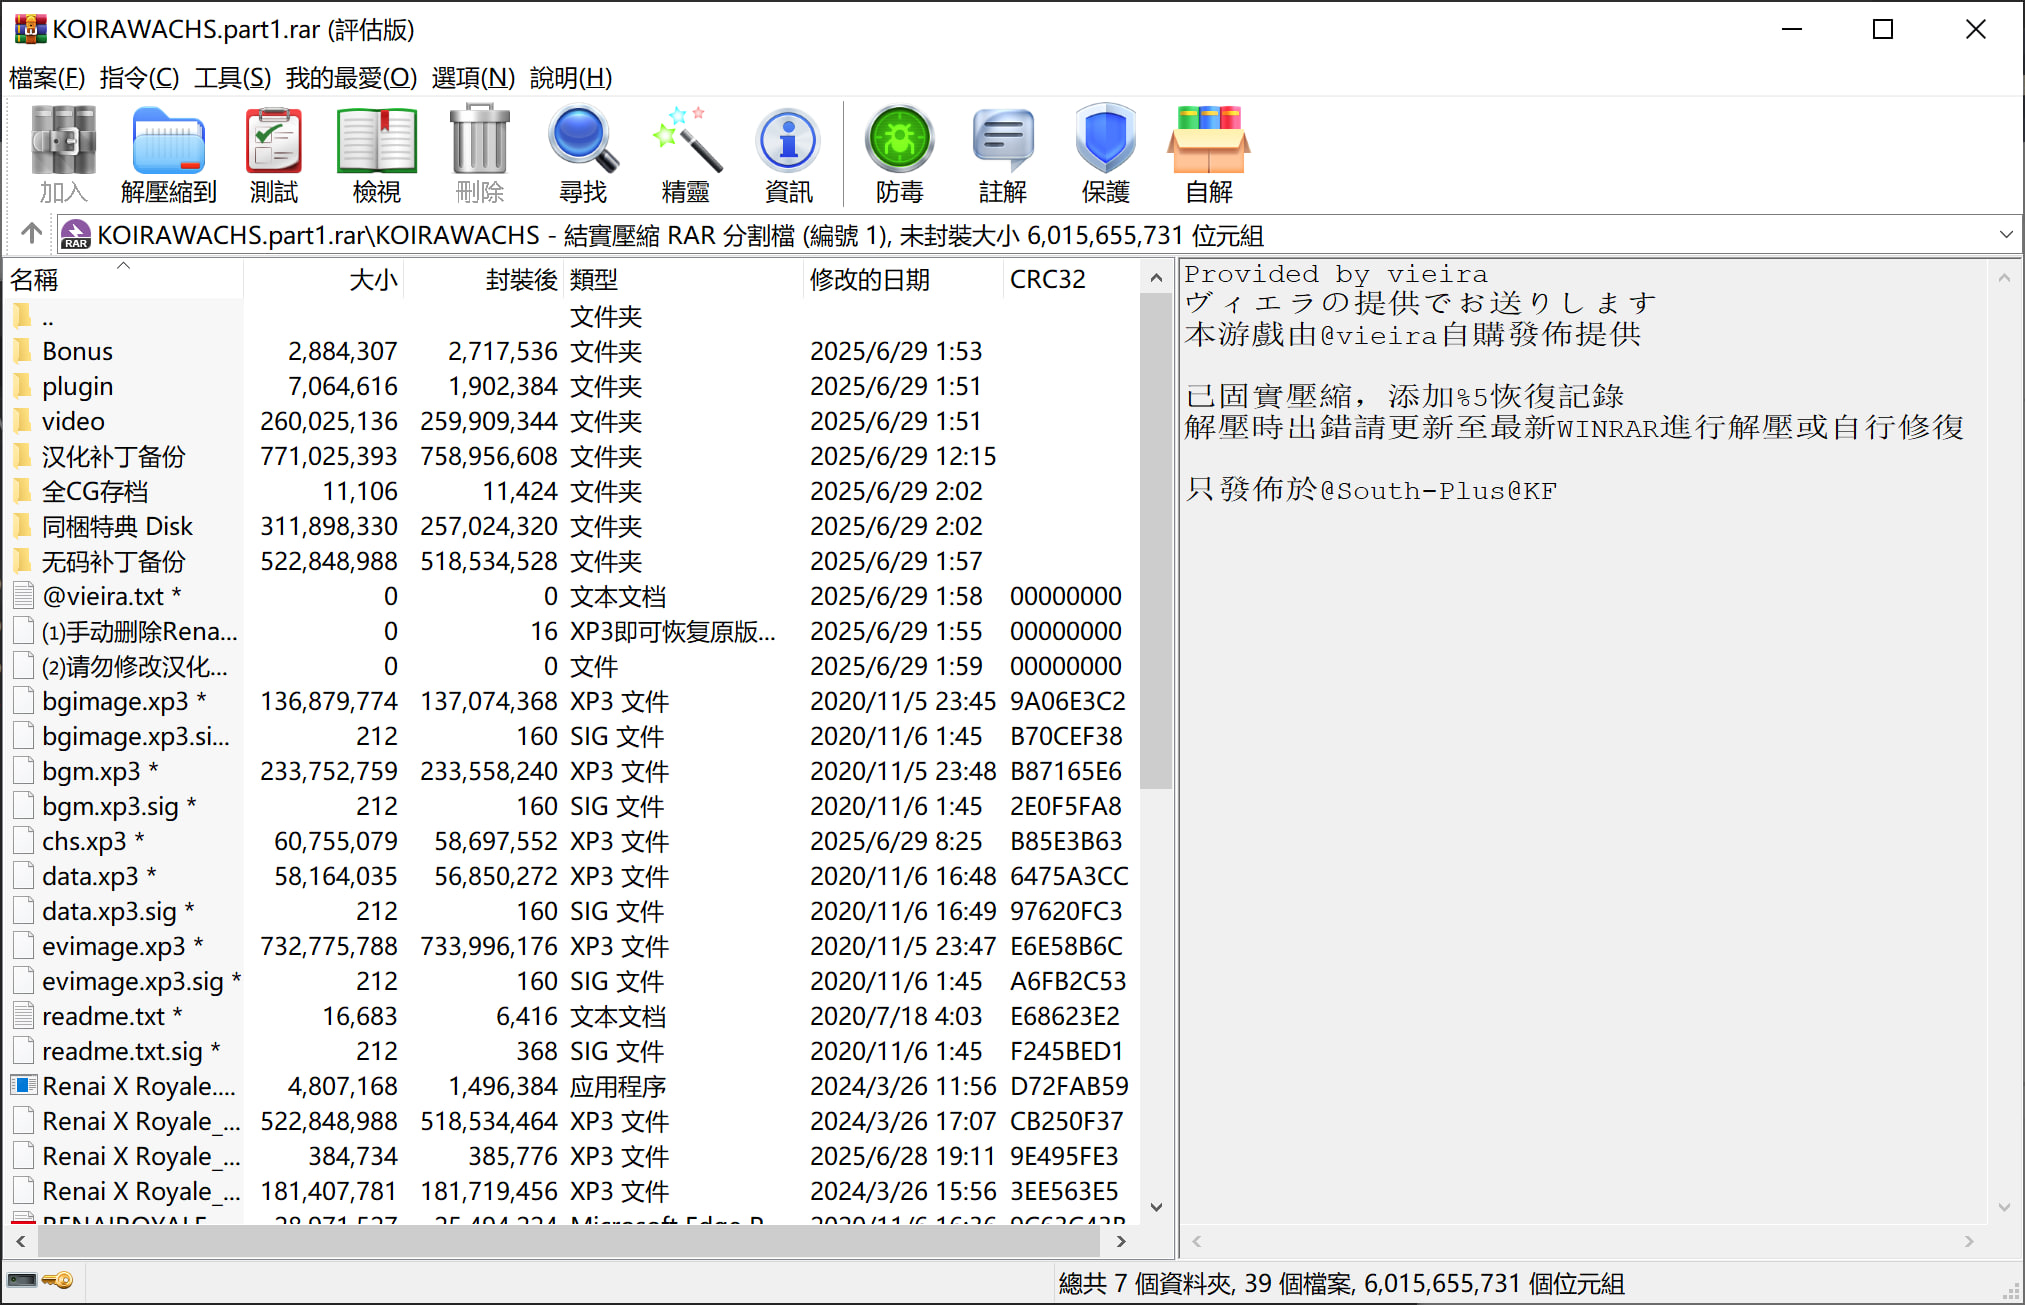Viewport: 2025px width, 1305px height.
Task: Open the 選項(N) menu
Action: coord(473,78)
